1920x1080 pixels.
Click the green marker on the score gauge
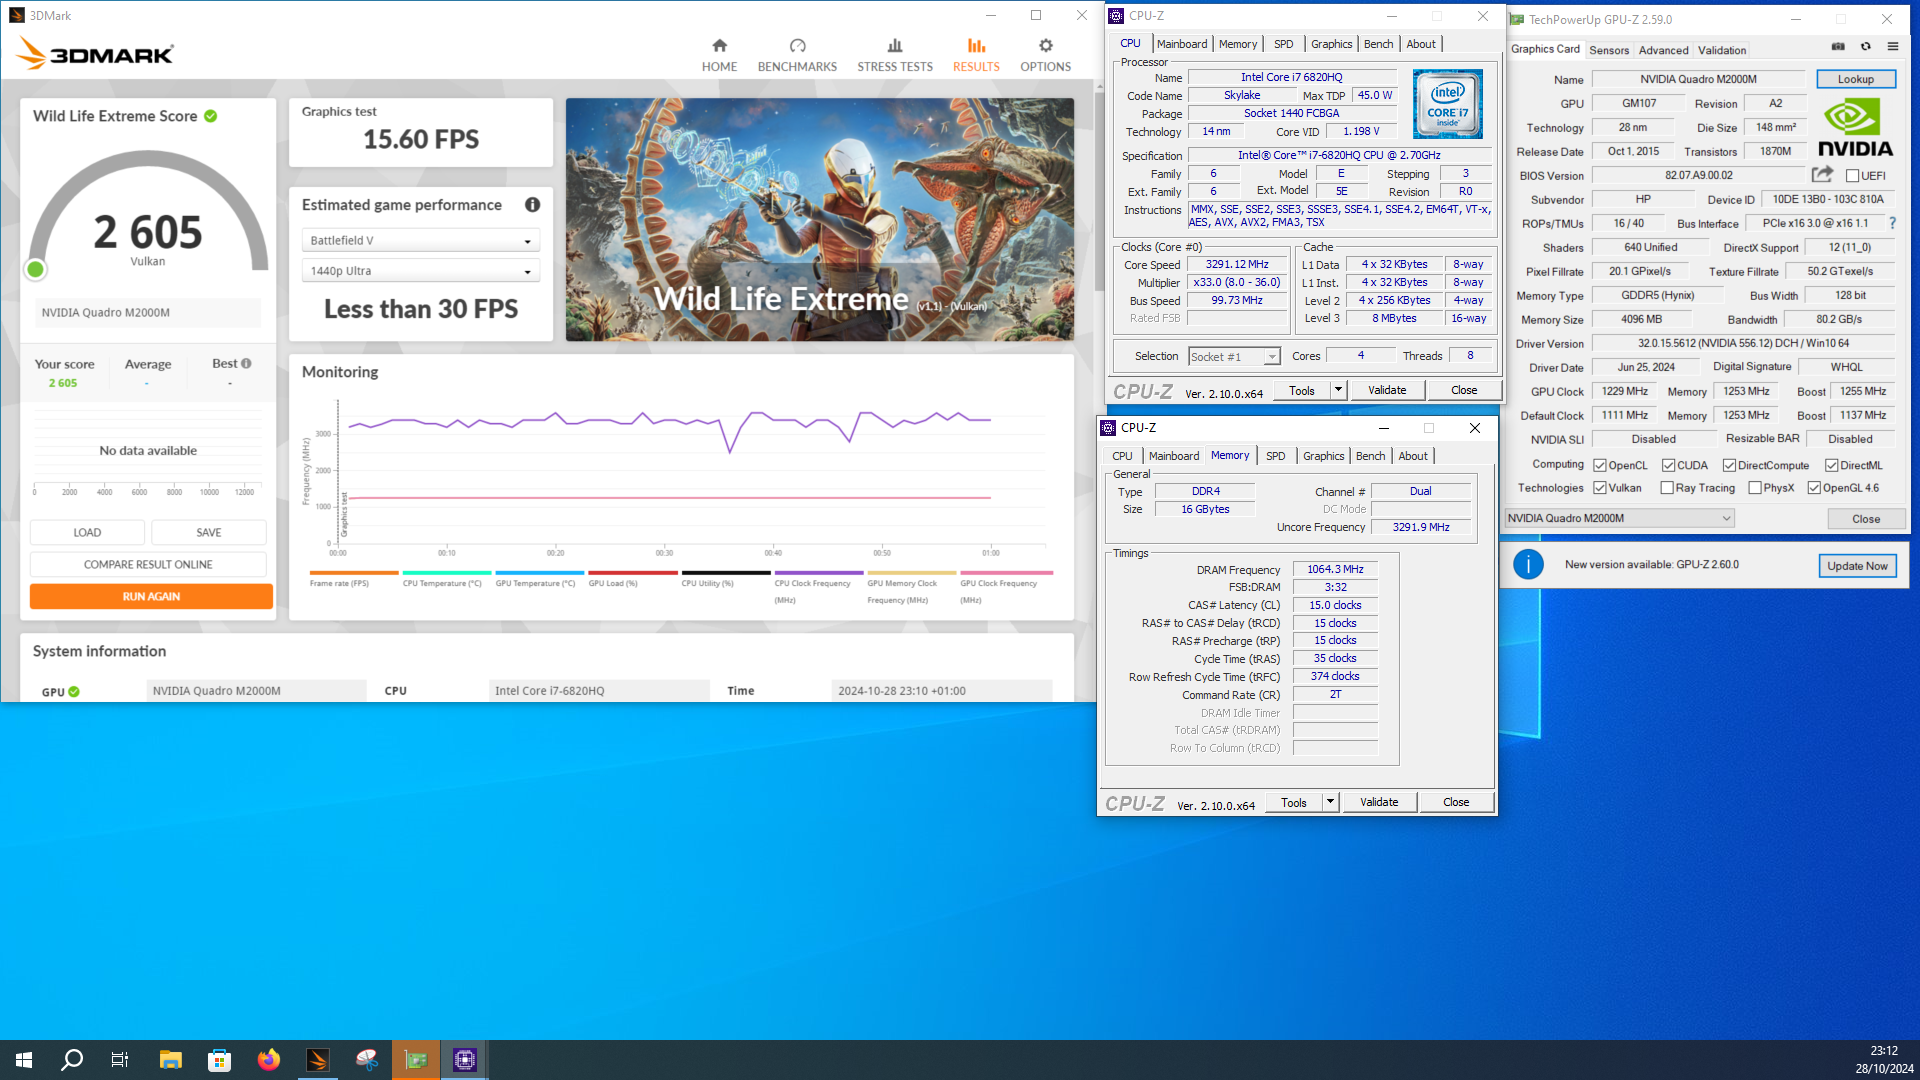tap(36, 269)
